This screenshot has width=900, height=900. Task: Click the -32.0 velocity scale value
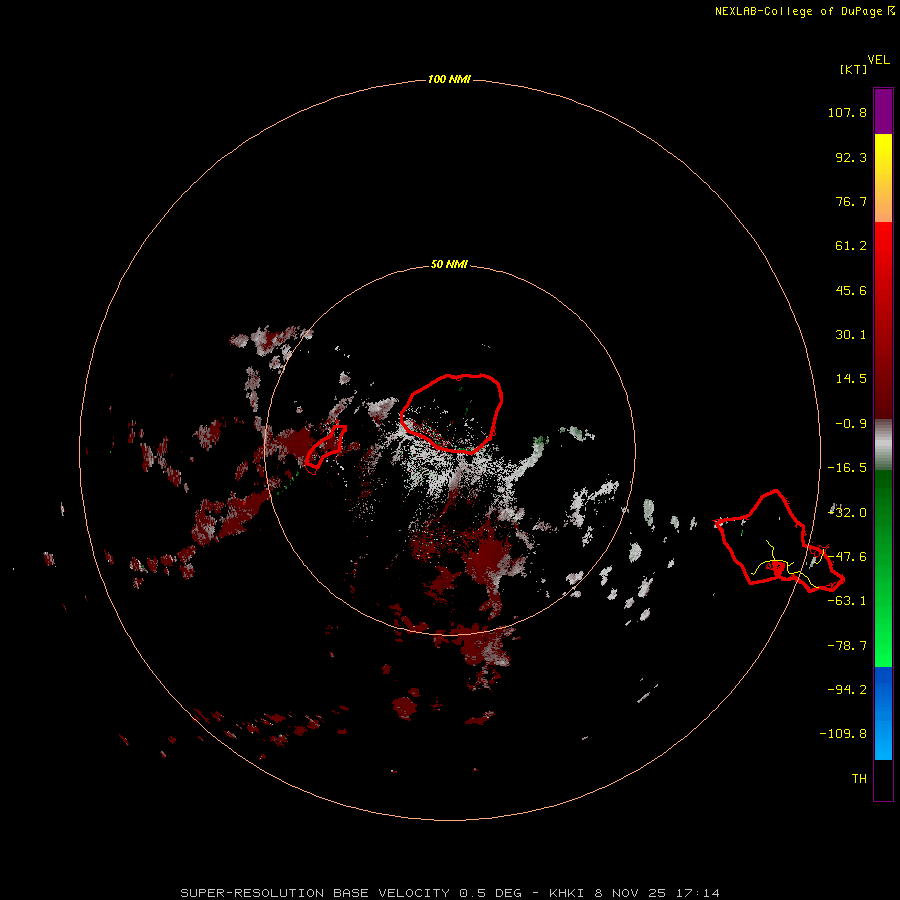pyautogui.click(x=847, y=513)
